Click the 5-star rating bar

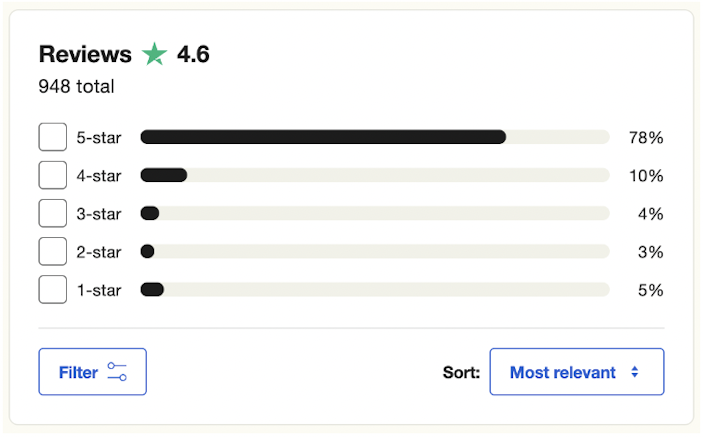(x=375, y=137)
